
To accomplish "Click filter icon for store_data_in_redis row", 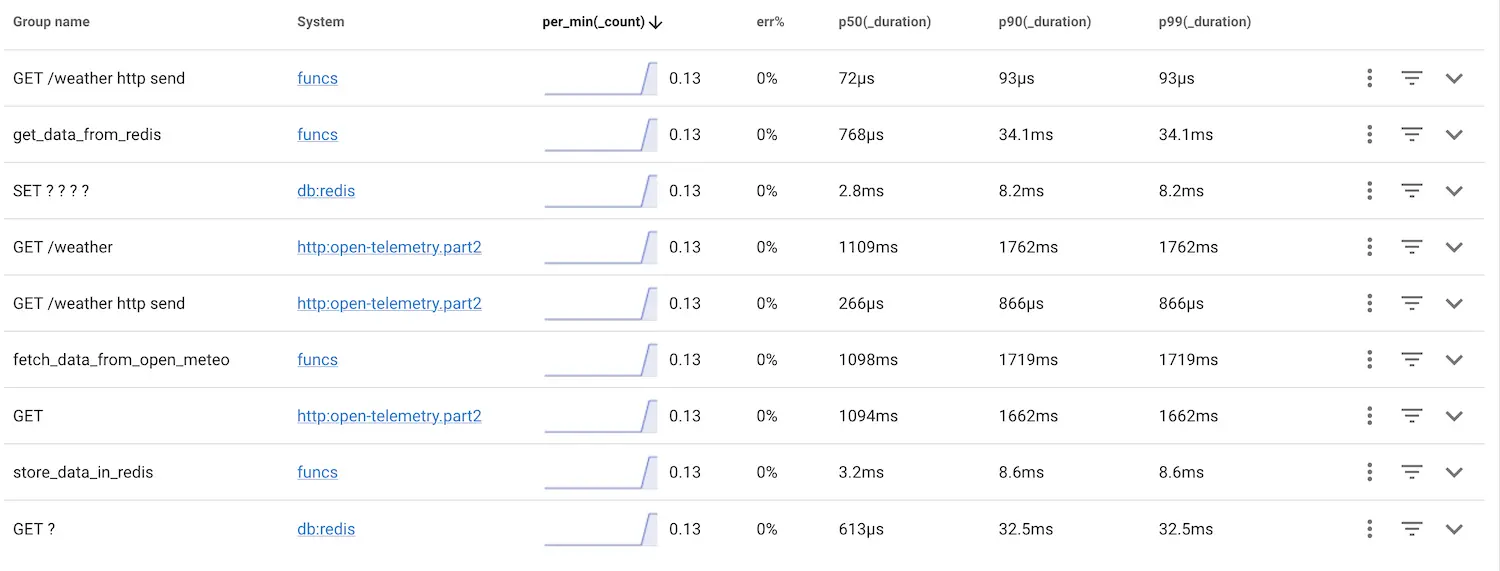I will tap(1411, 472).
